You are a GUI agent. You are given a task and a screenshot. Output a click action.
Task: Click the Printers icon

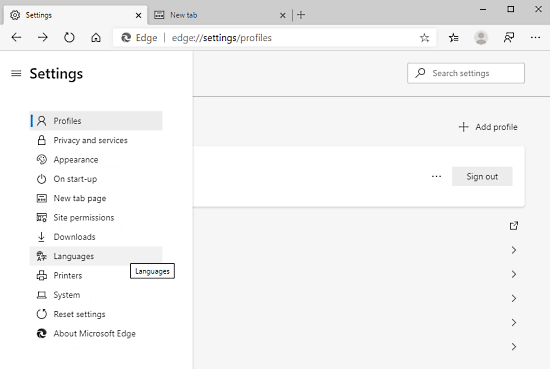pos(41,275)
